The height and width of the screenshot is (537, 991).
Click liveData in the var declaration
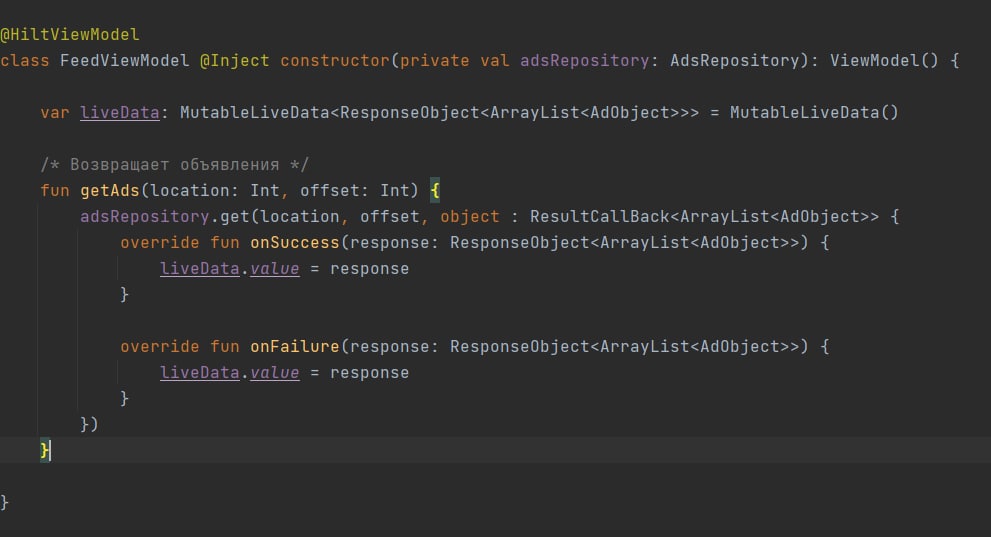pyautogui.click(x=119, y=112)
